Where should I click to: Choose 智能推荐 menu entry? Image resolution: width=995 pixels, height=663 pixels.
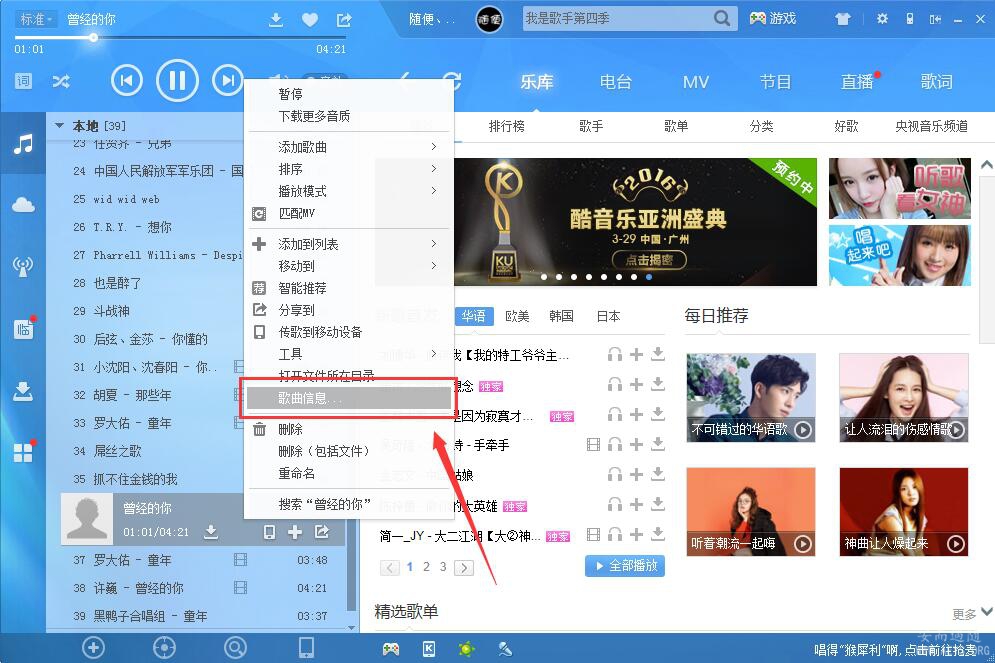coord(349,288)
